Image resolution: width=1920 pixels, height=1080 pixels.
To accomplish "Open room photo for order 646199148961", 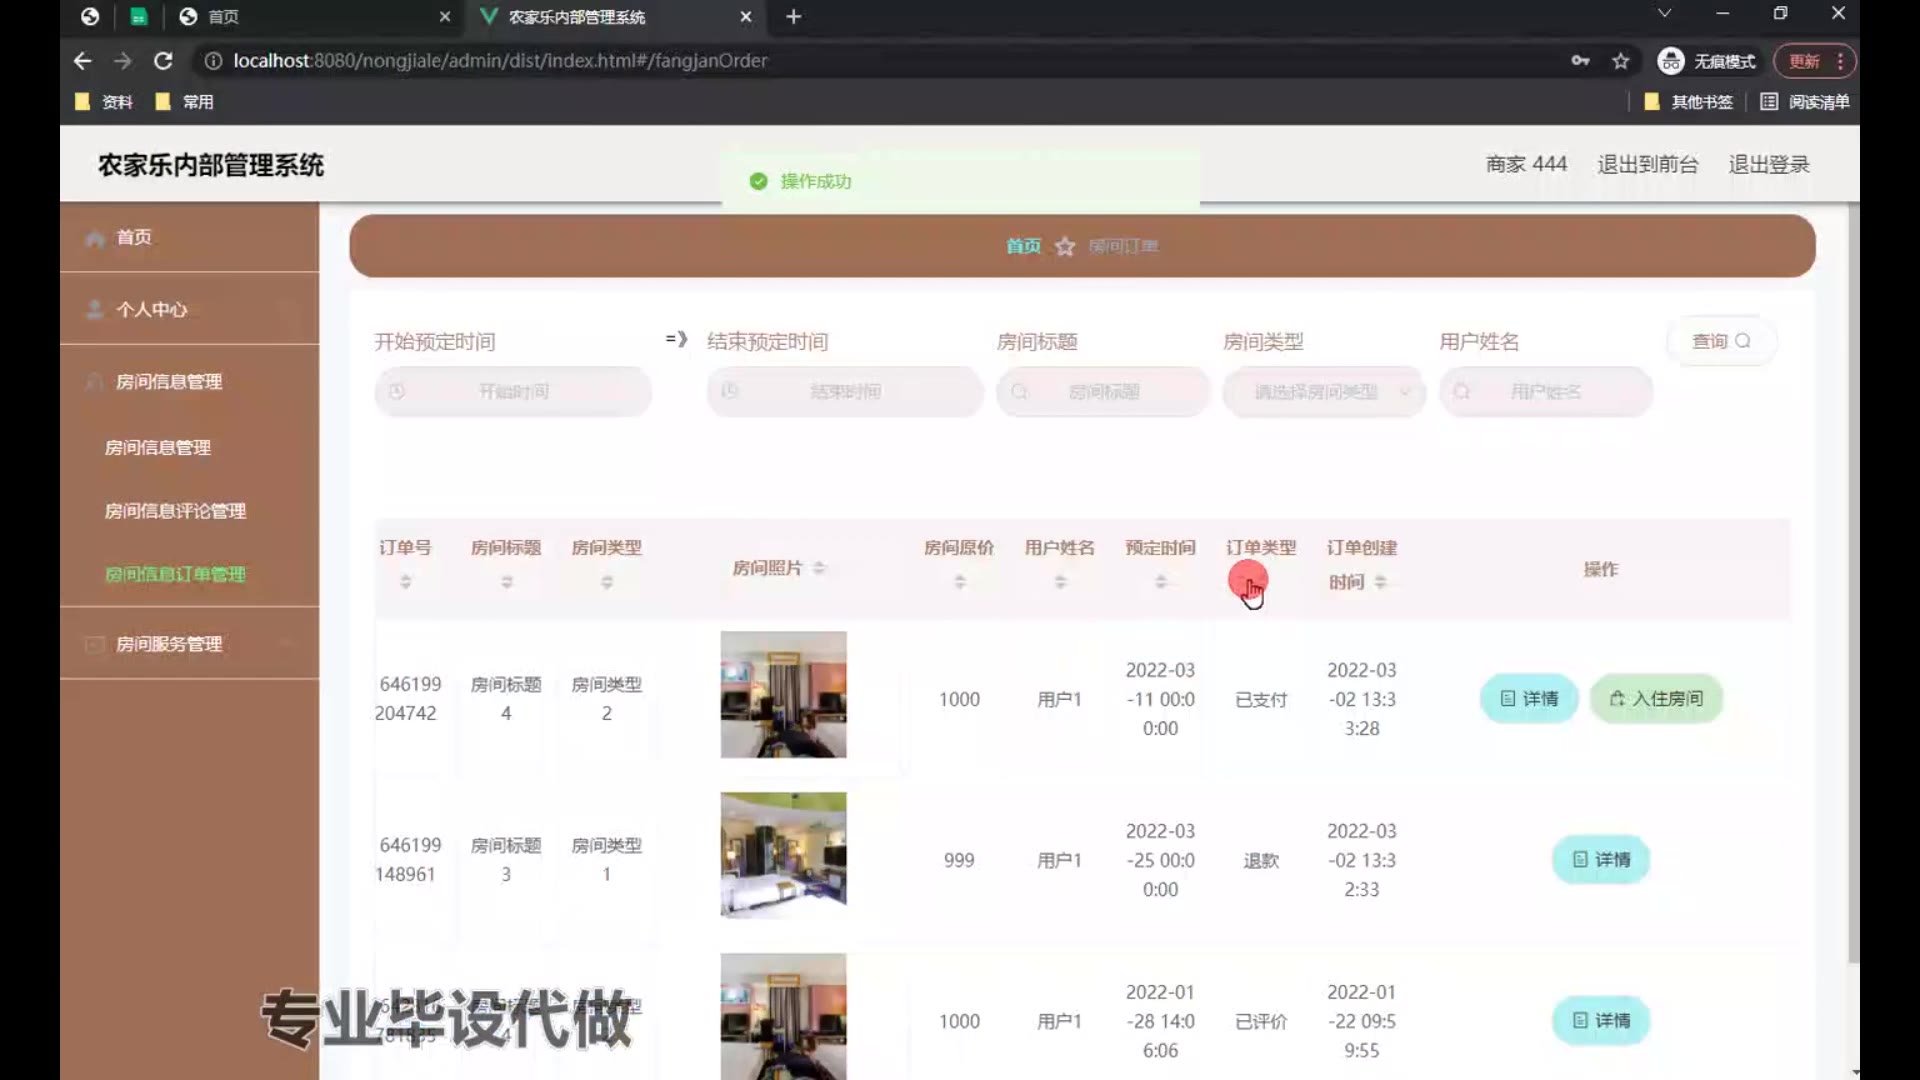I will click(783, 855).
